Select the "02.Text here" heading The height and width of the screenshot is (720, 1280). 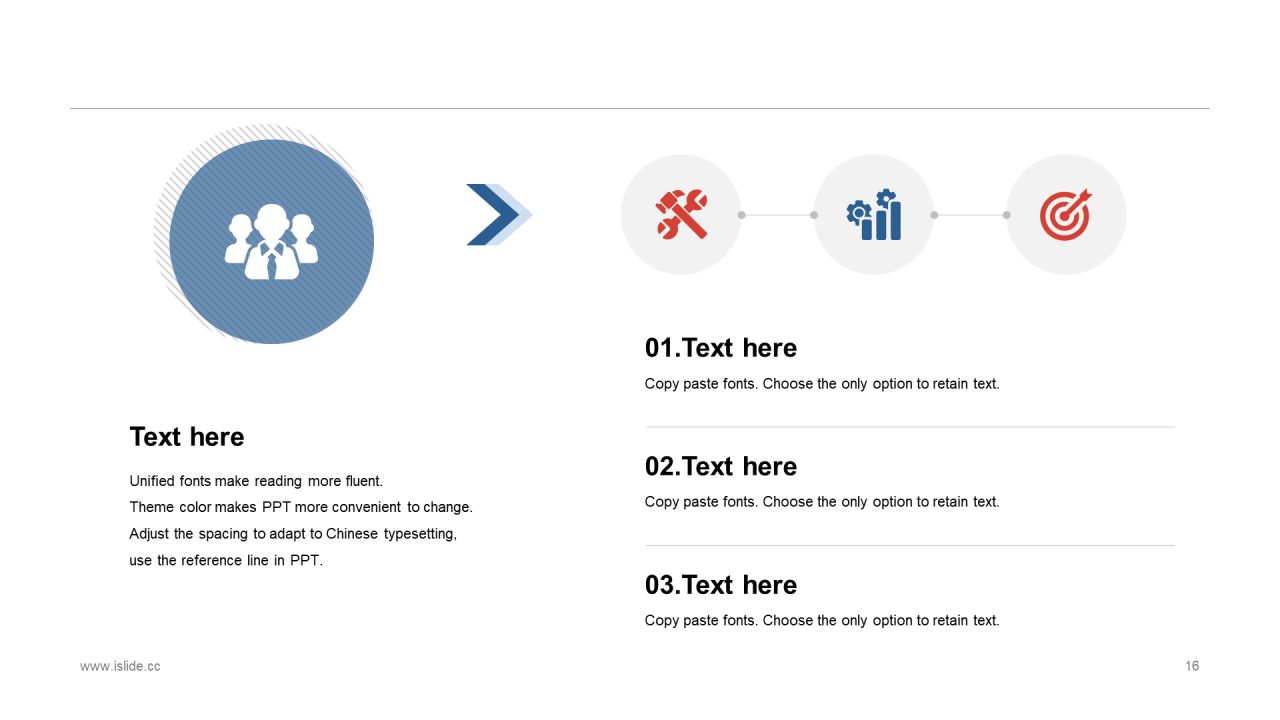(x=721, y=466)
